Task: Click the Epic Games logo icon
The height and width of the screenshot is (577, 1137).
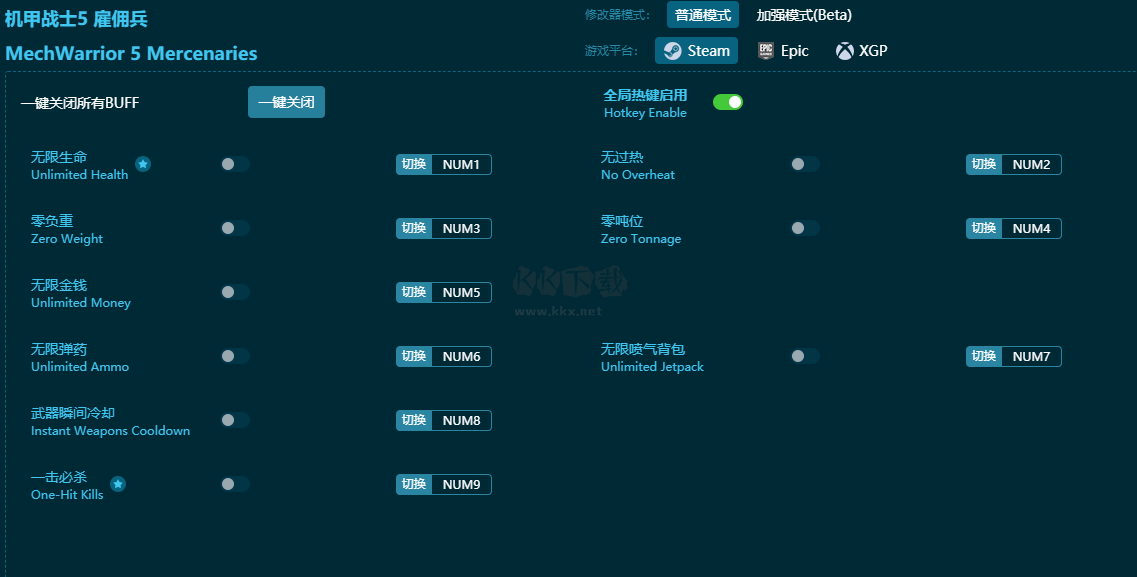Action: 766,51
